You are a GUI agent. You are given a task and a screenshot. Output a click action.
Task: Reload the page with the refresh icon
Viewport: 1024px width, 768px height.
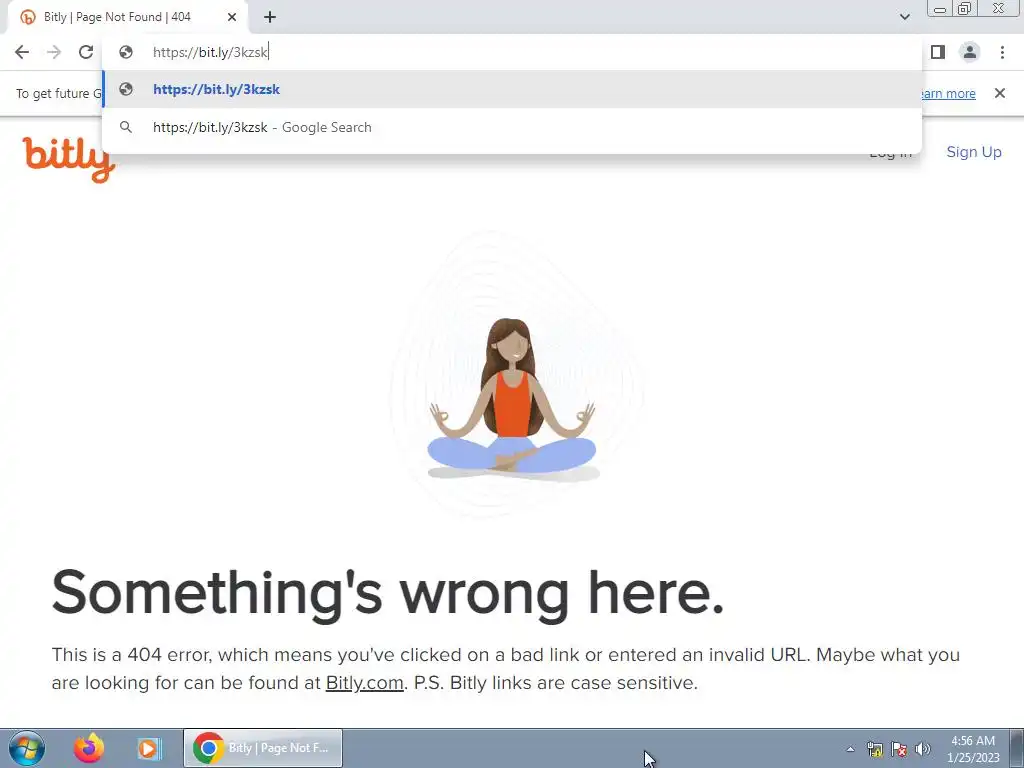[86, 52]
